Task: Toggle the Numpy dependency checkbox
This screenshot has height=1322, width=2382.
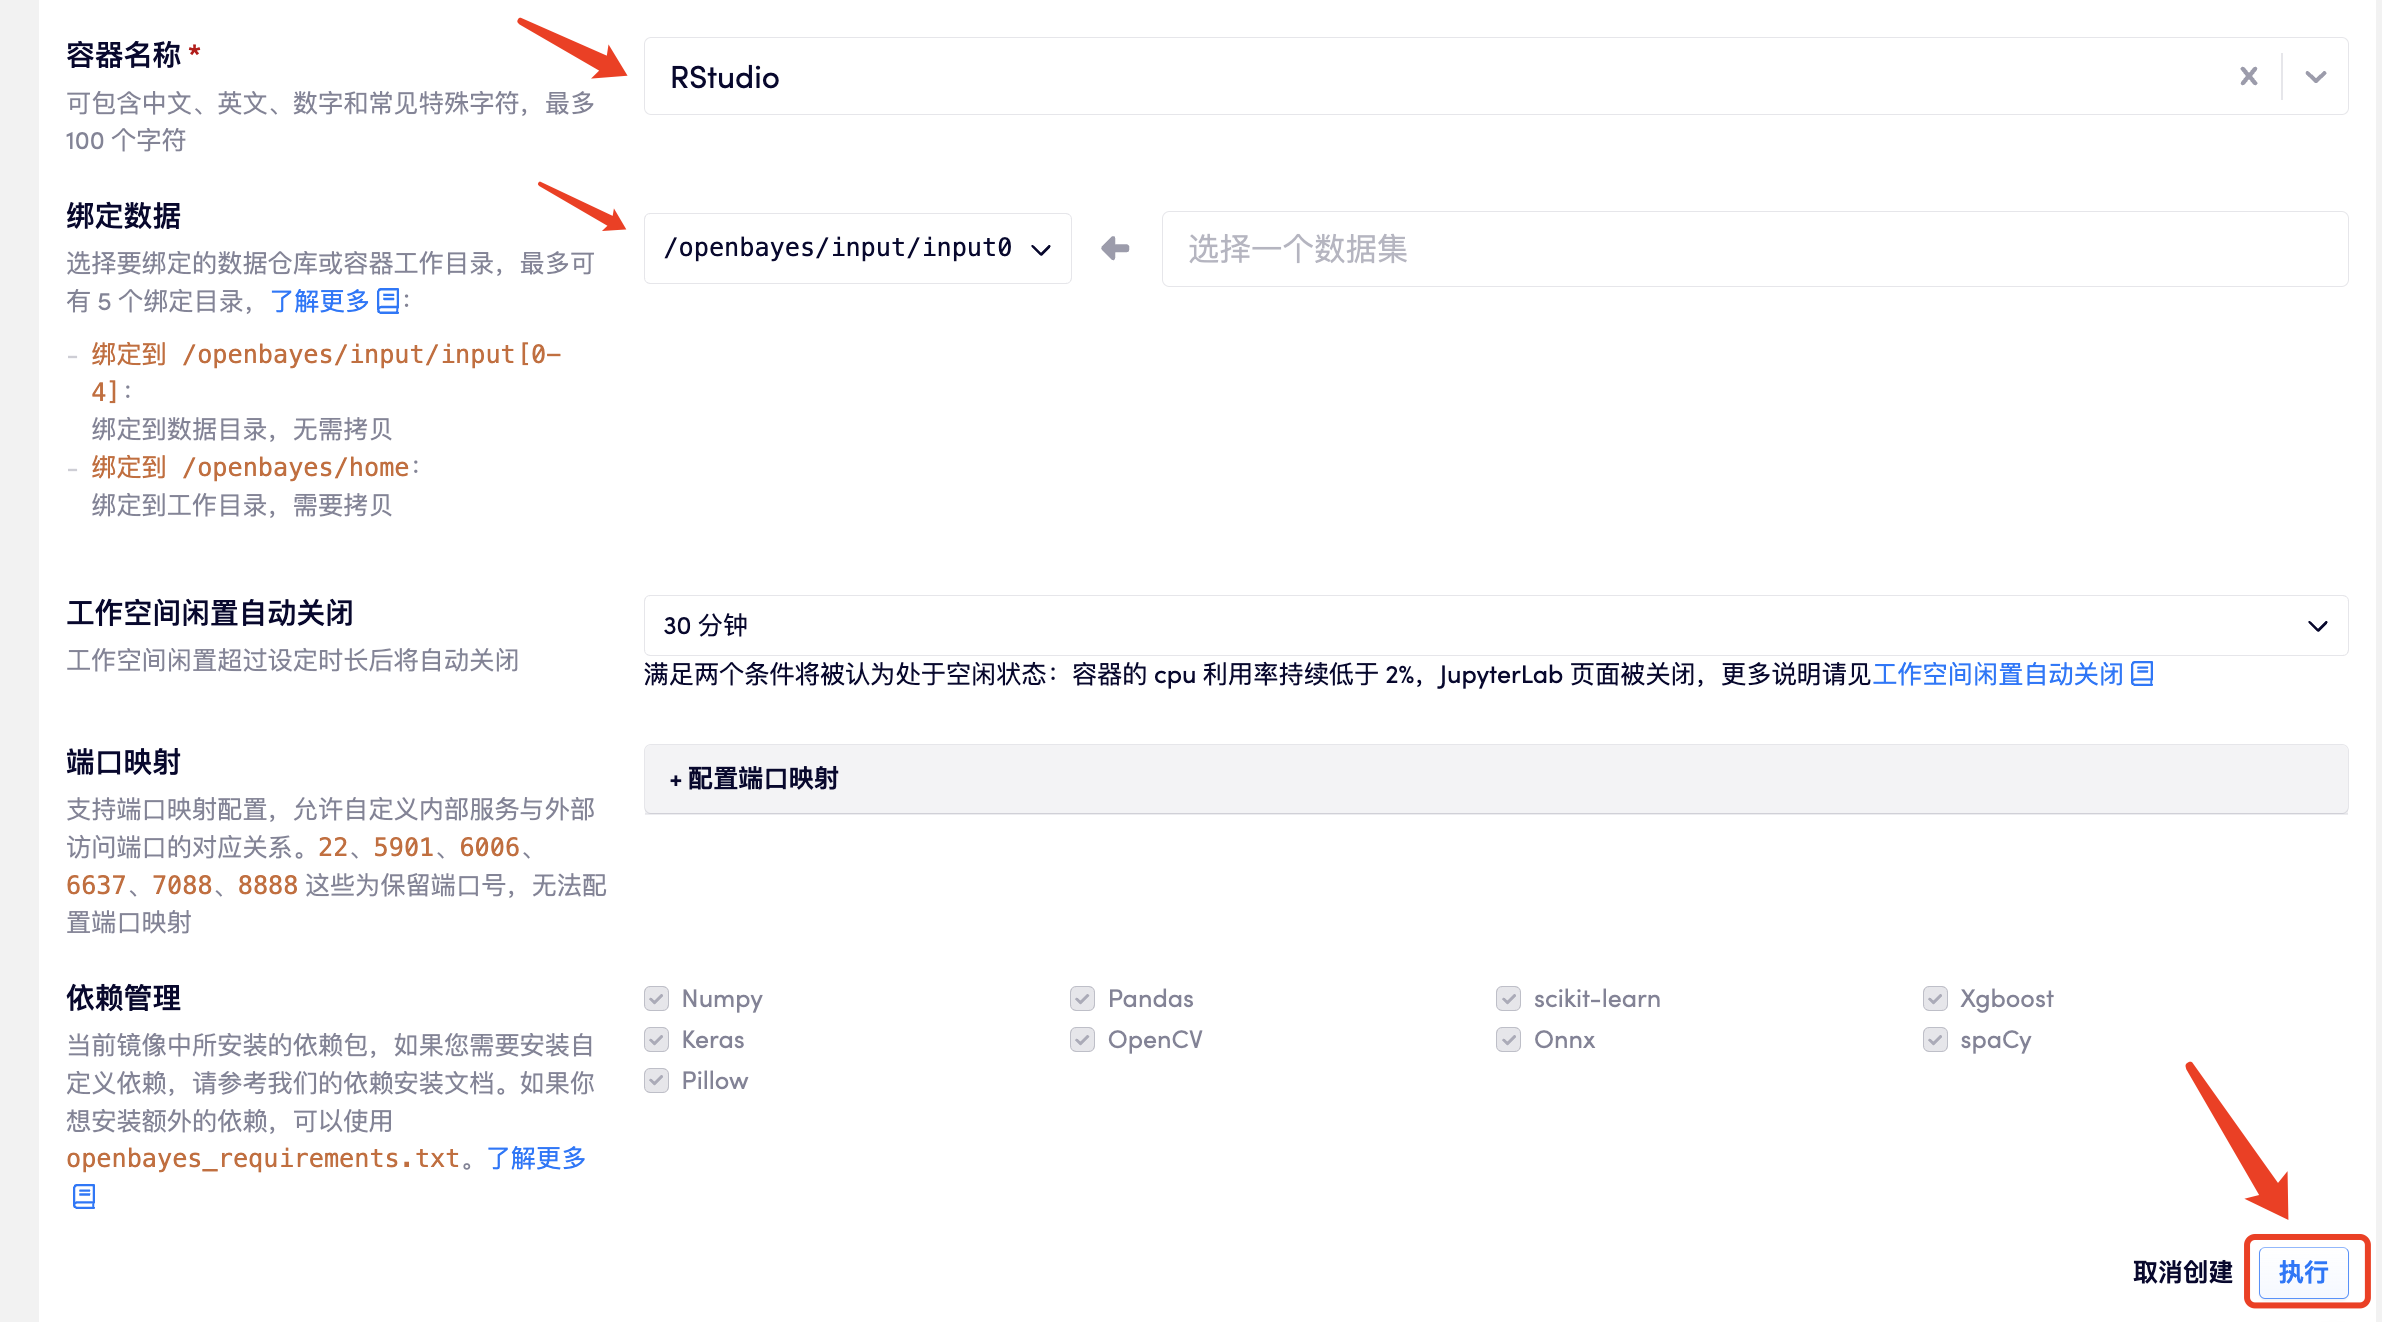Action: coord(657,999)
